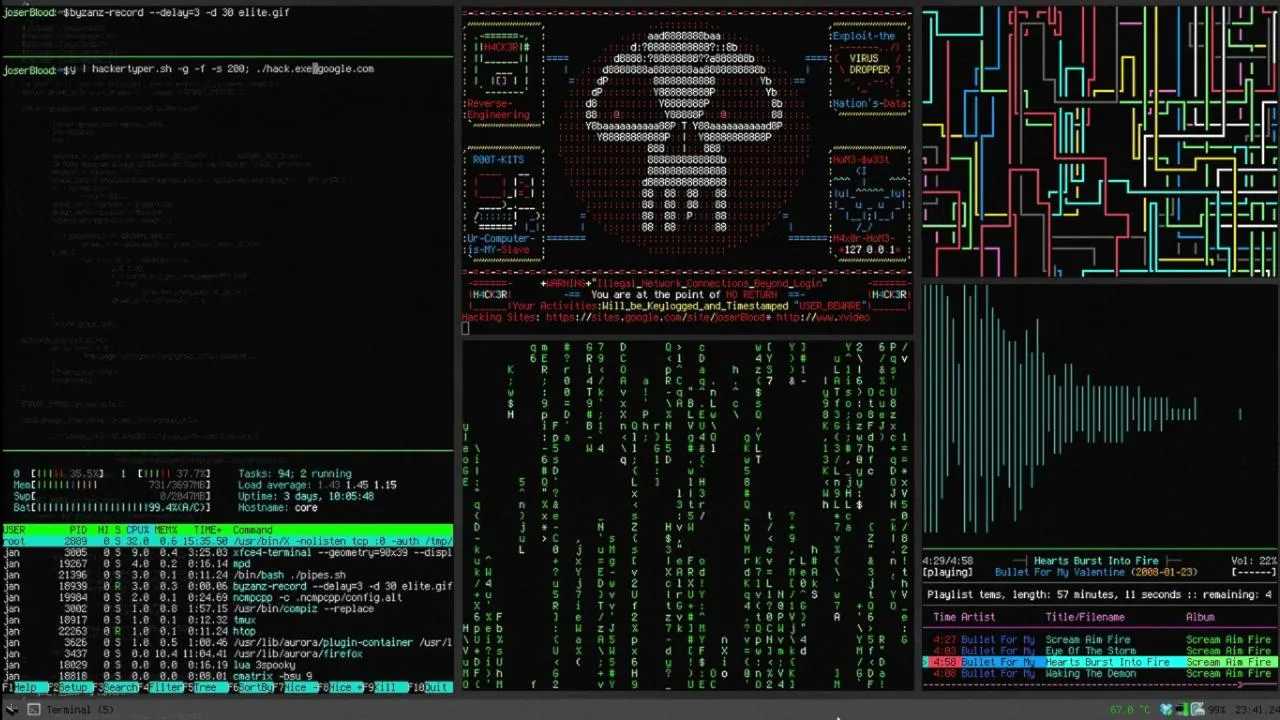Select the mpd process row in htop
This screenshot has width=1280, height=720.
(227, 563)
